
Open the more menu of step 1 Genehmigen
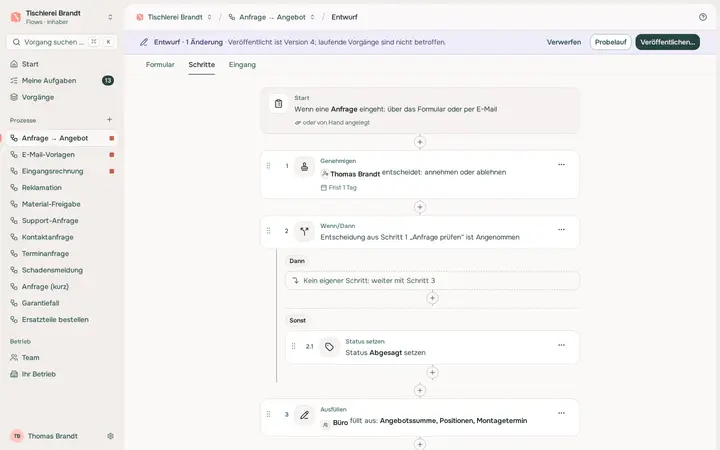point(561,164)
